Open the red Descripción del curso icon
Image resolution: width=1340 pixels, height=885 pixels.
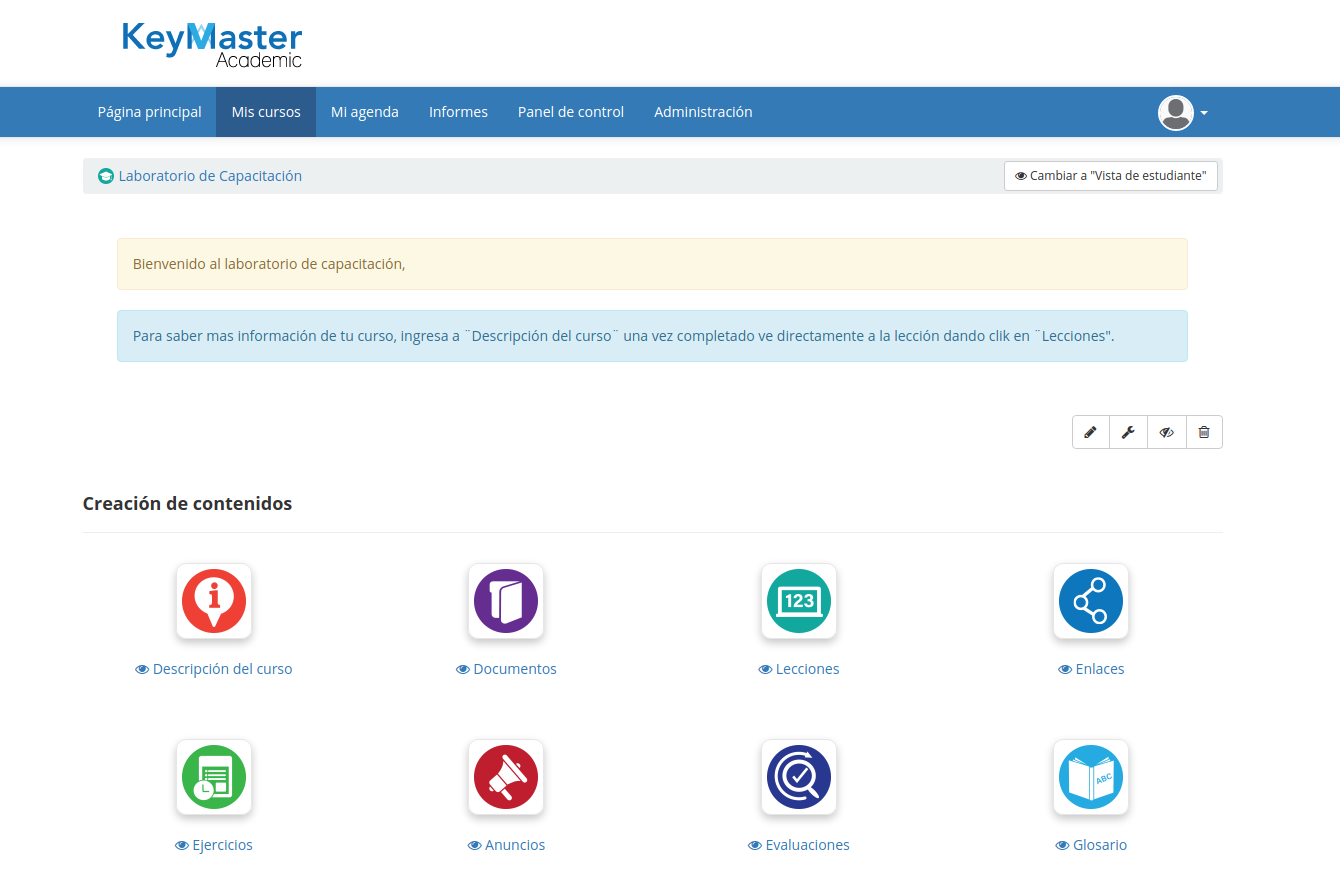click(x=214, y=601)
